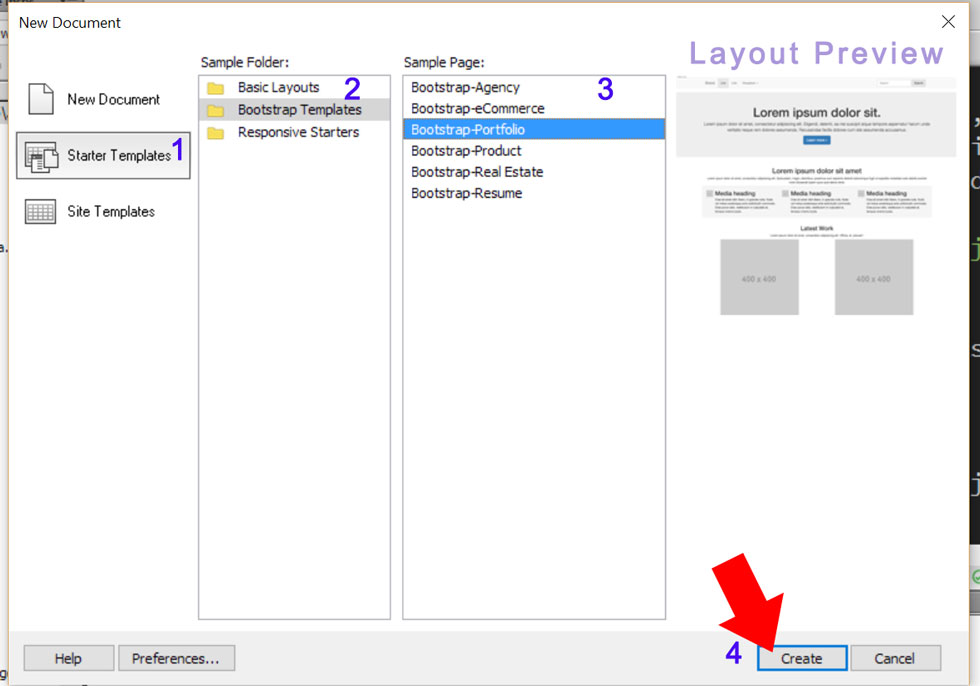Open the Preferences... dialog
Viewport: 980px width, 686px height.
pos(176,659)
